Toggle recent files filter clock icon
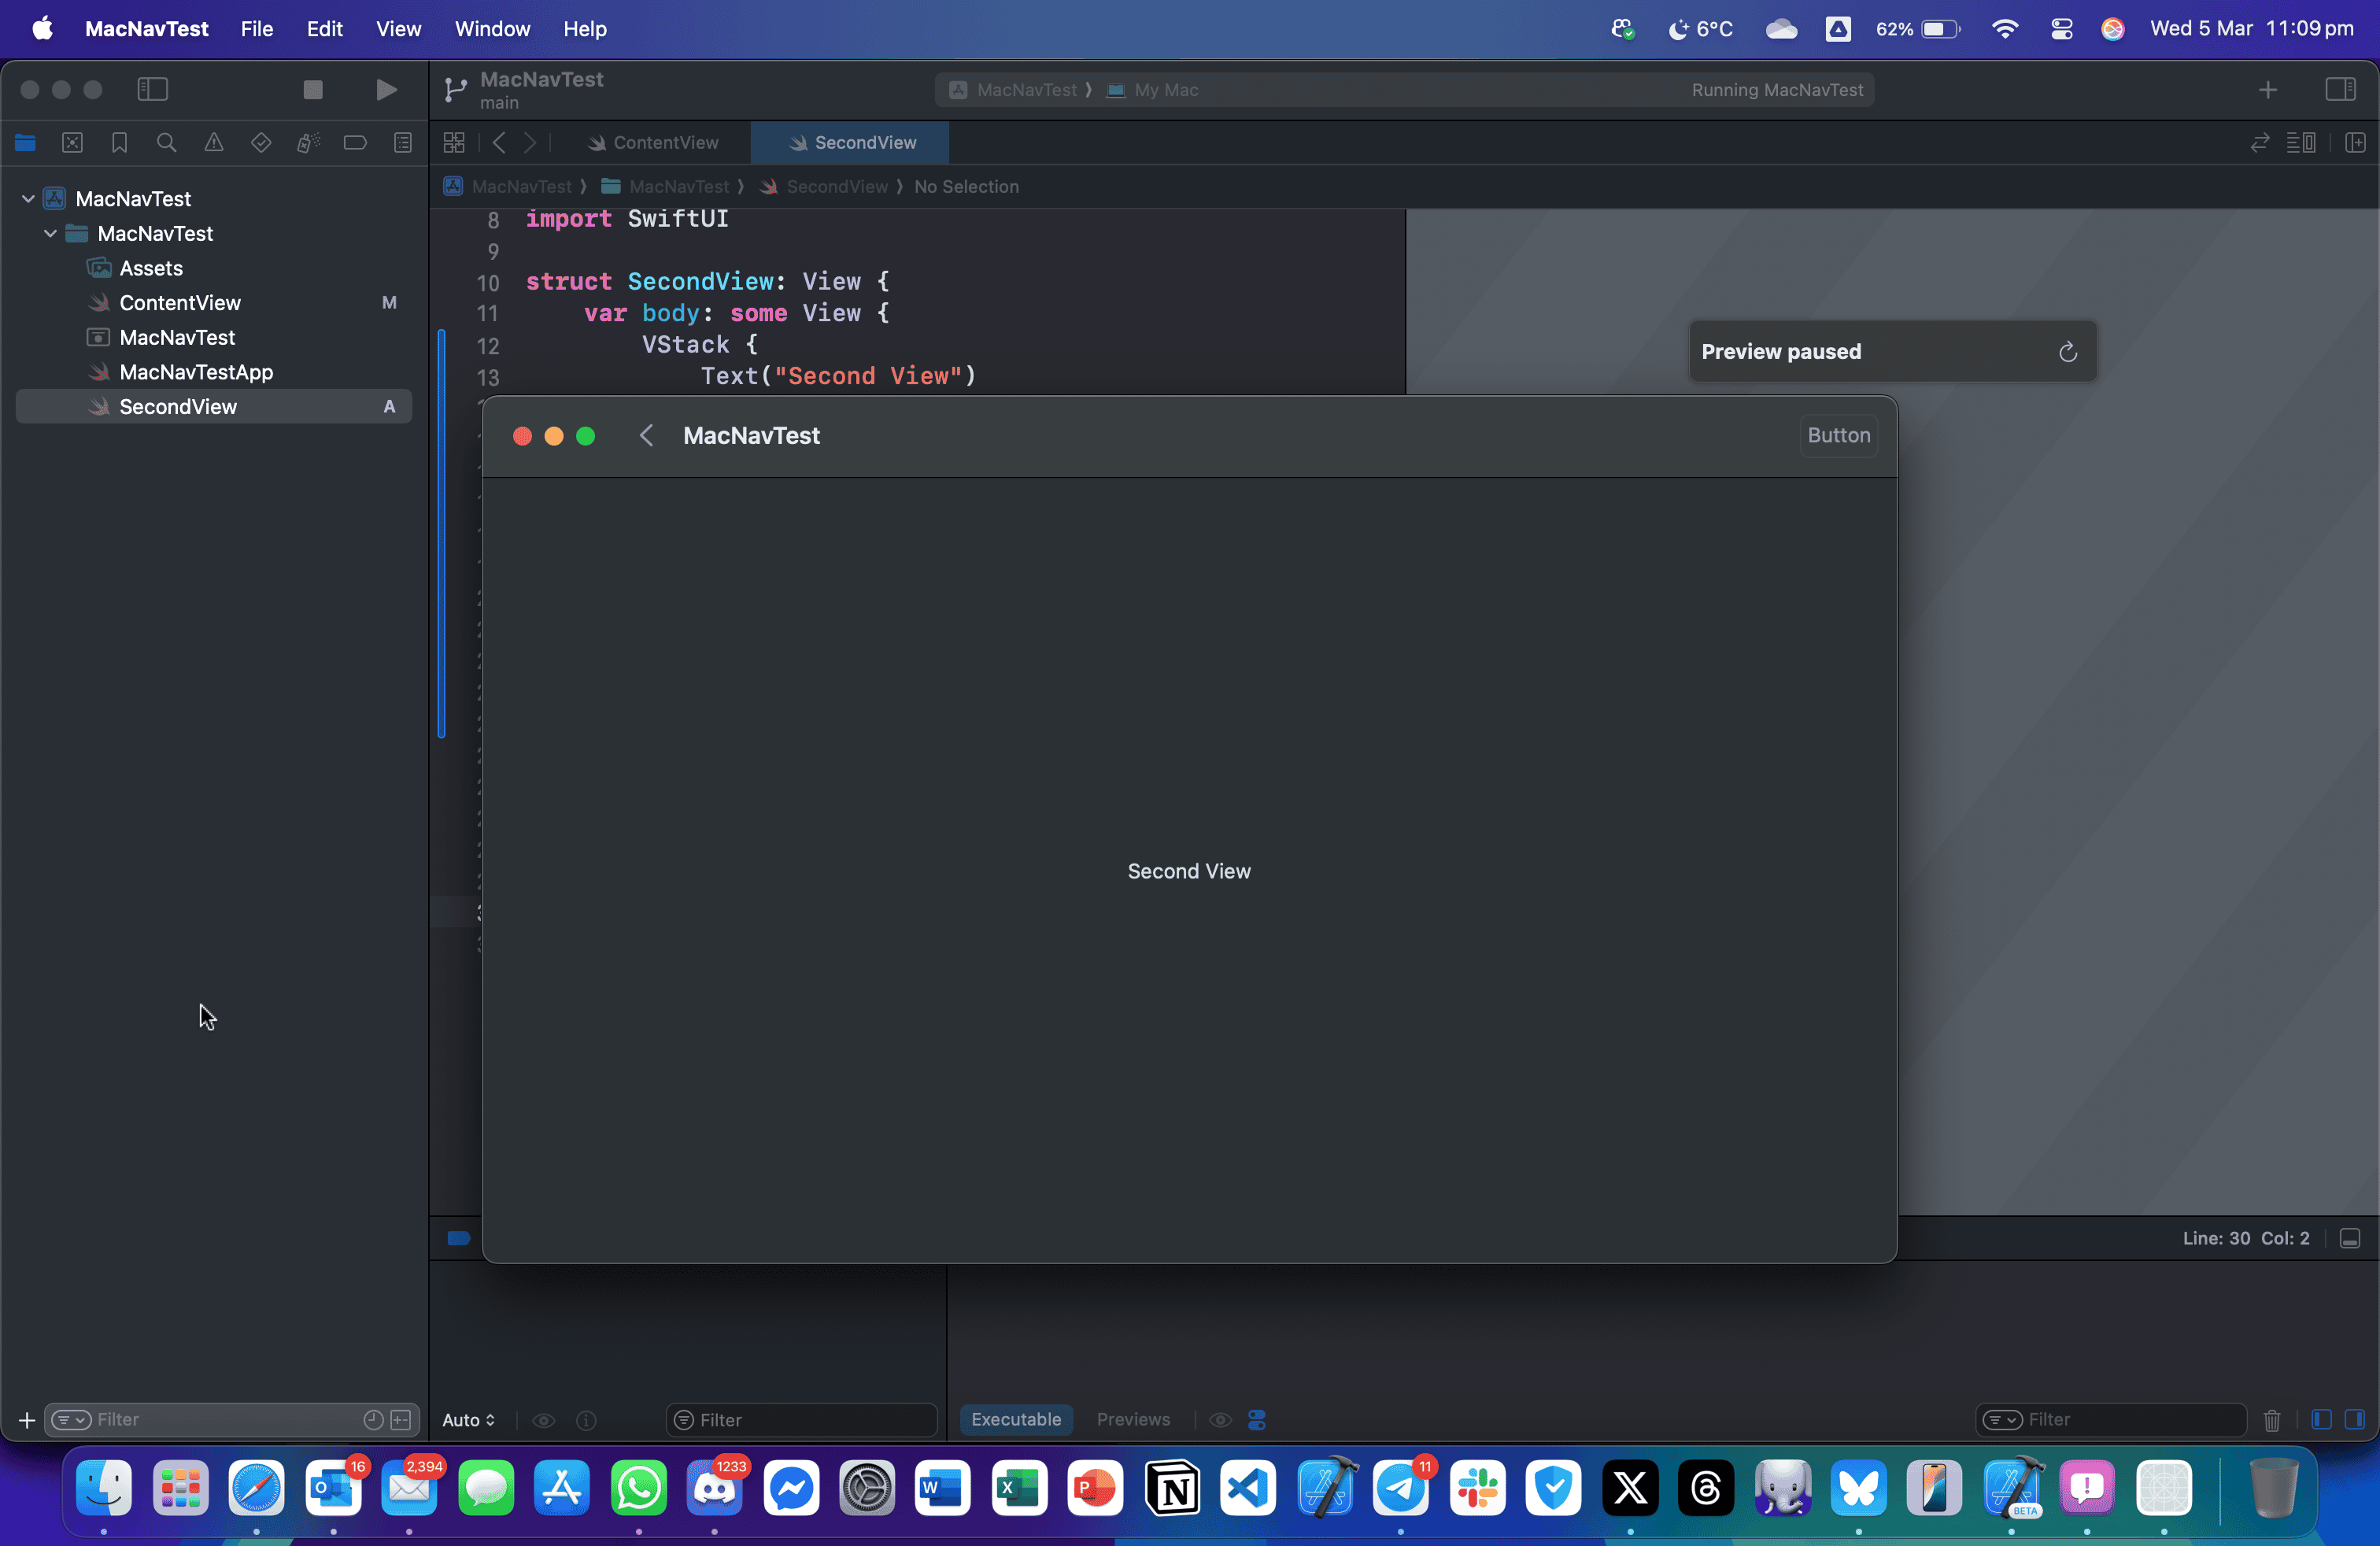Image resolution: width=2380 pixels, height=1546 pixels. tap(373, 1419)
